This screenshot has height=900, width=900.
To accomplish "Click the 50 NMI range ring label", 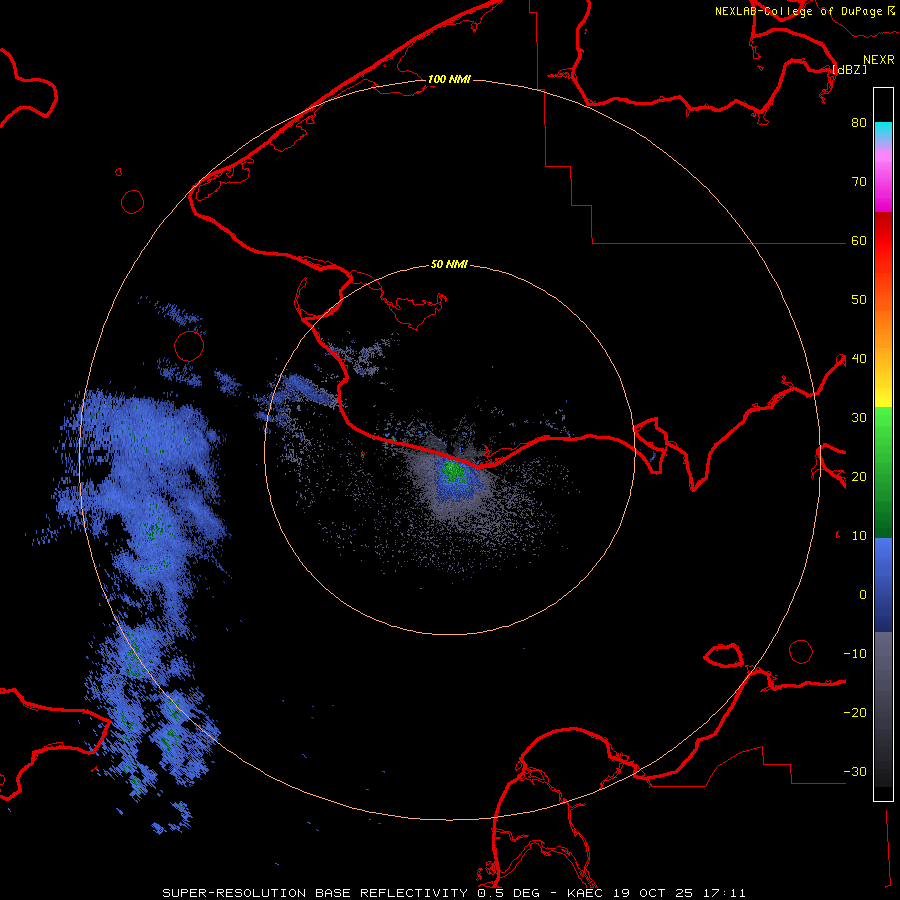I will [x=449, y=265].
